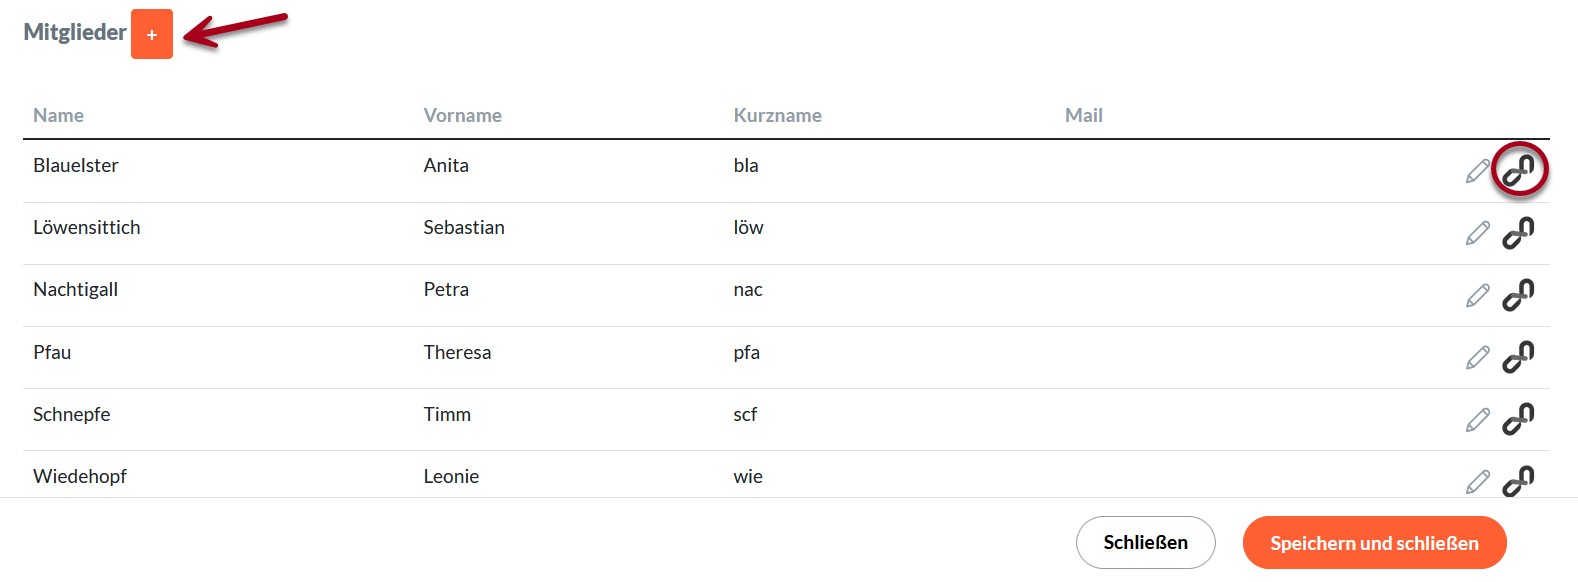1578x582 pixels.
Task: Click the link icon for Petra Nachtigall
Action: (1518, 294)
